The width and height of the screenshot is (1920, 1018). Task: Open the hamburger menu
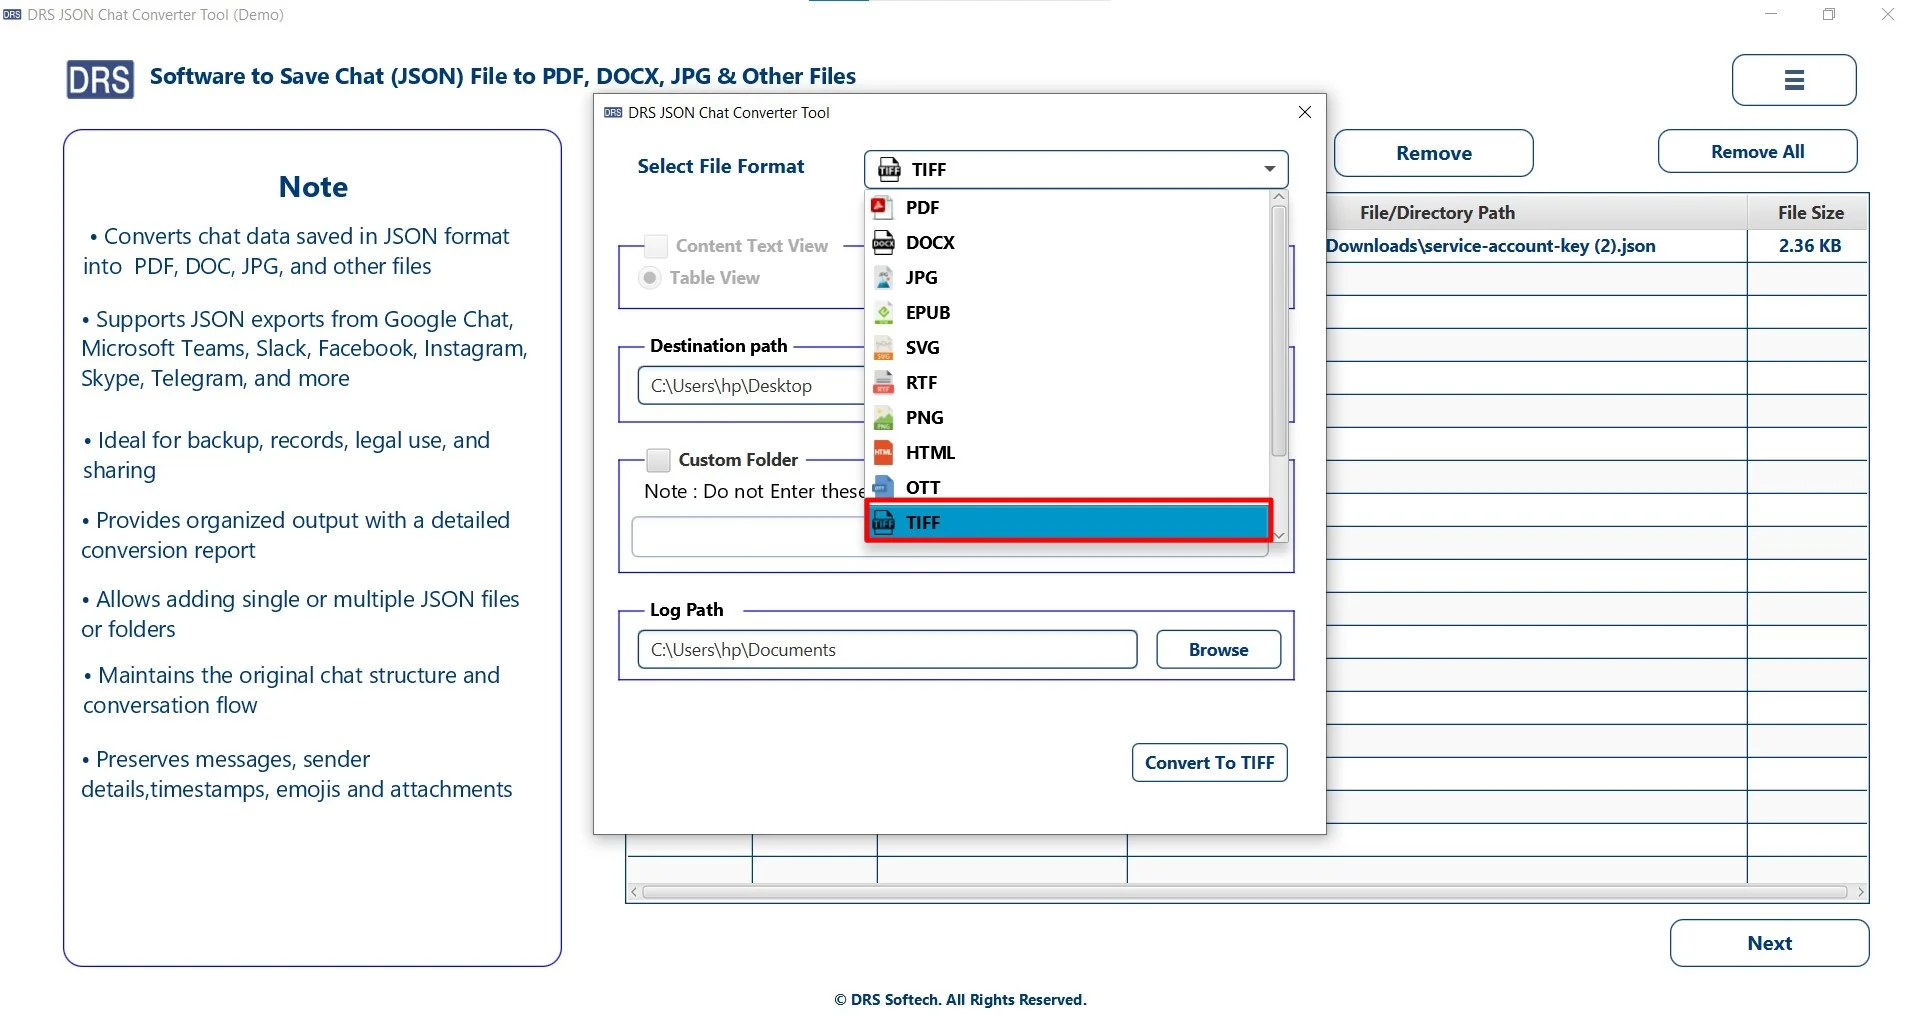[1793, 80]
